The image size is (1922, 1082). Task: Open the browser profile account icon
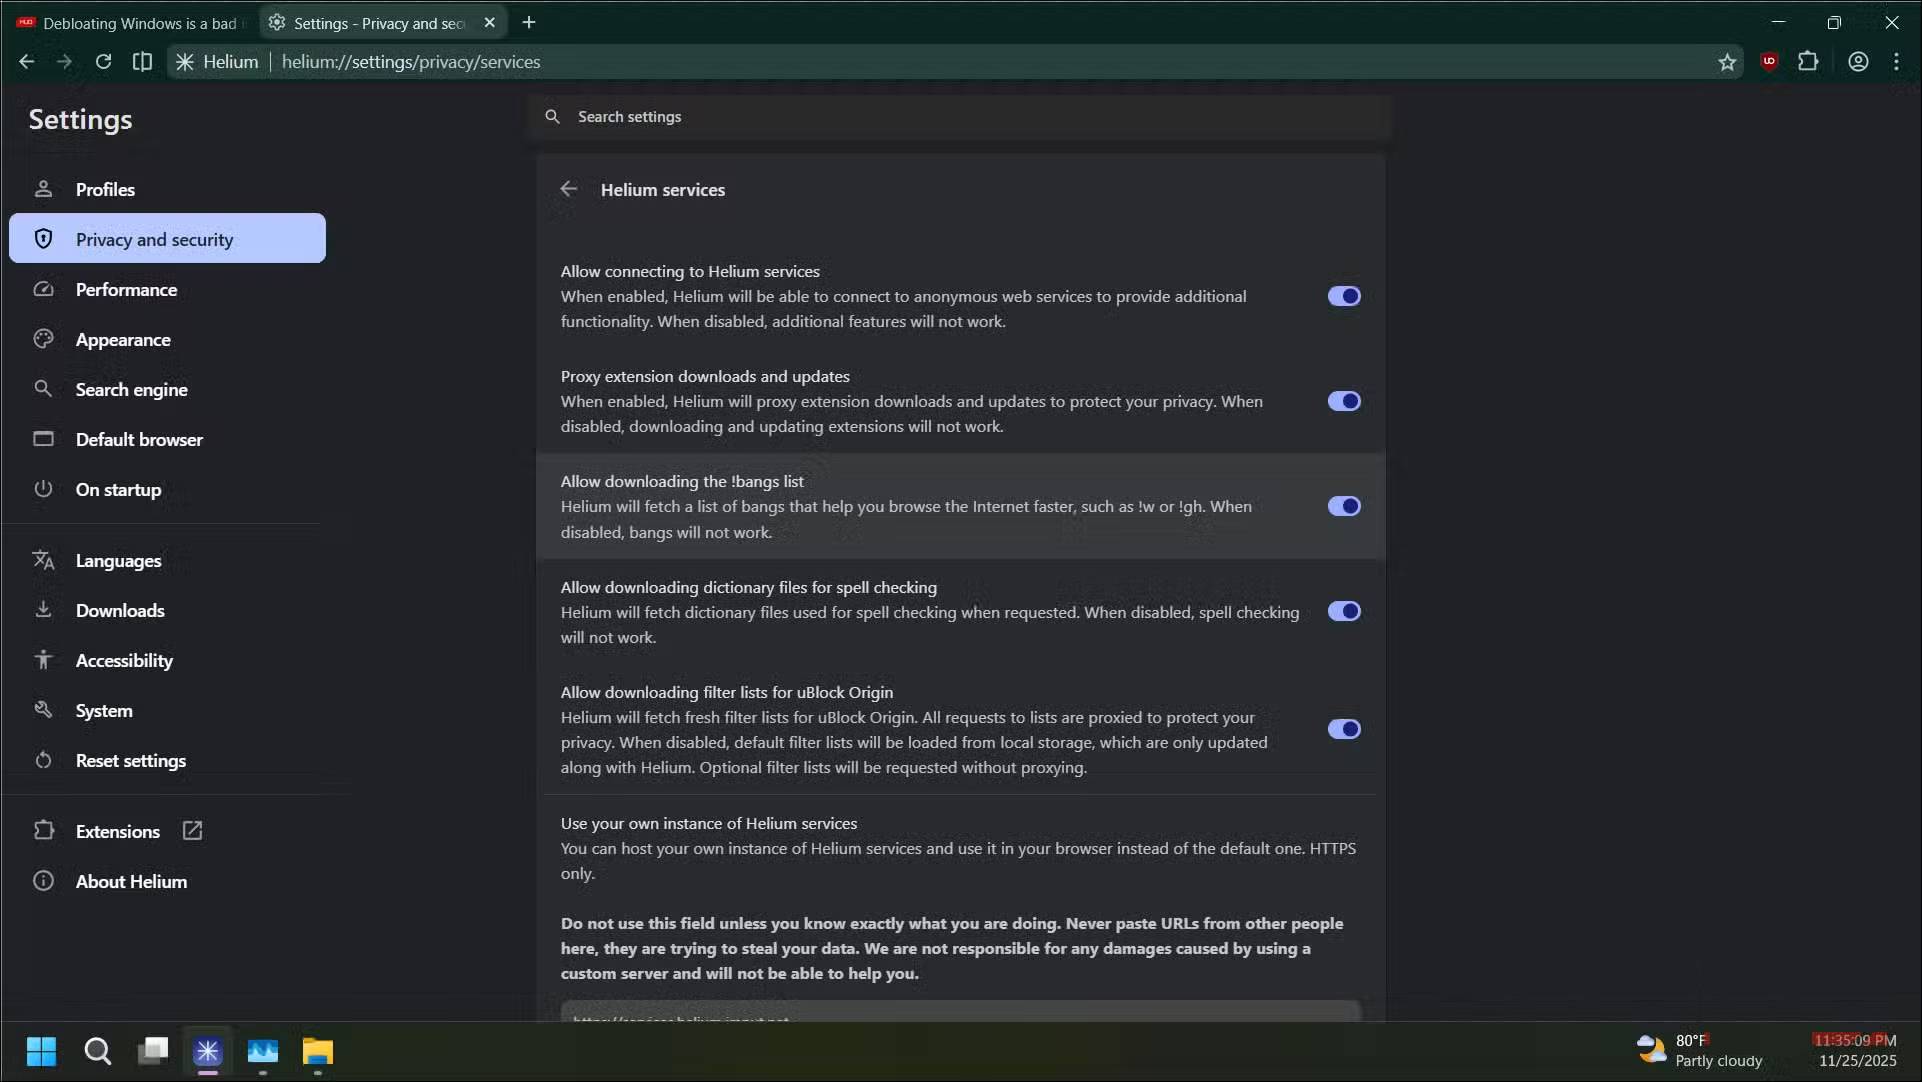1857,61
